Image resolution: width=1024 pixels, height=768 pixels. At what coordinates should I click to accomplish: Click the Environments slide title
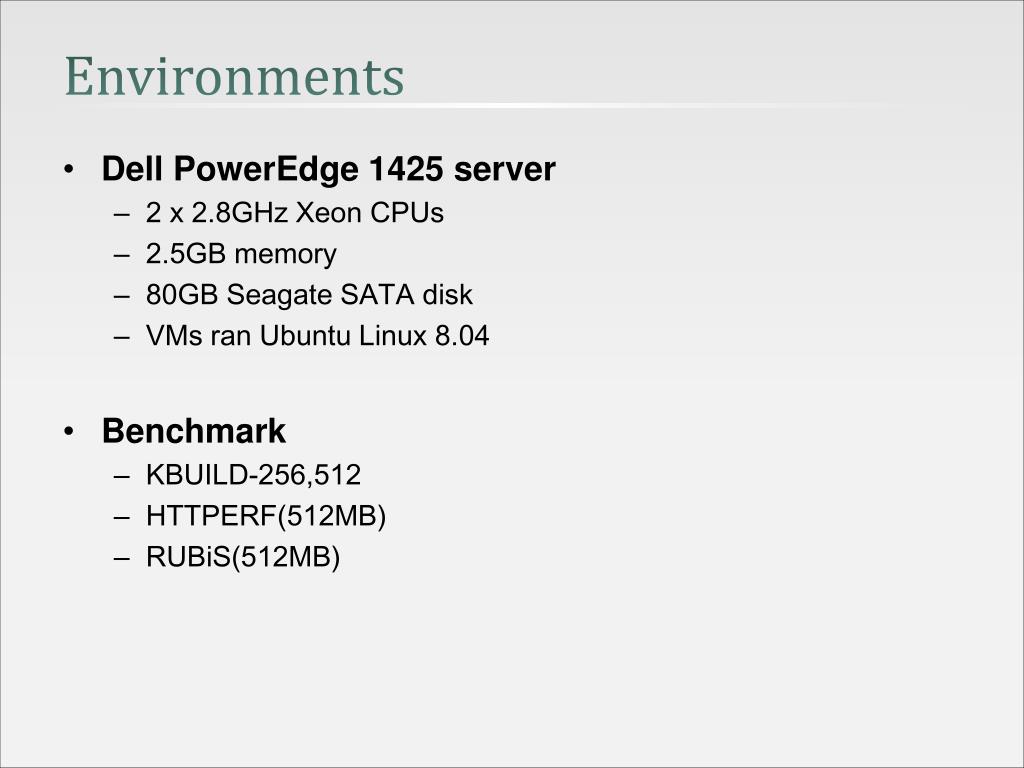point(234,76)
